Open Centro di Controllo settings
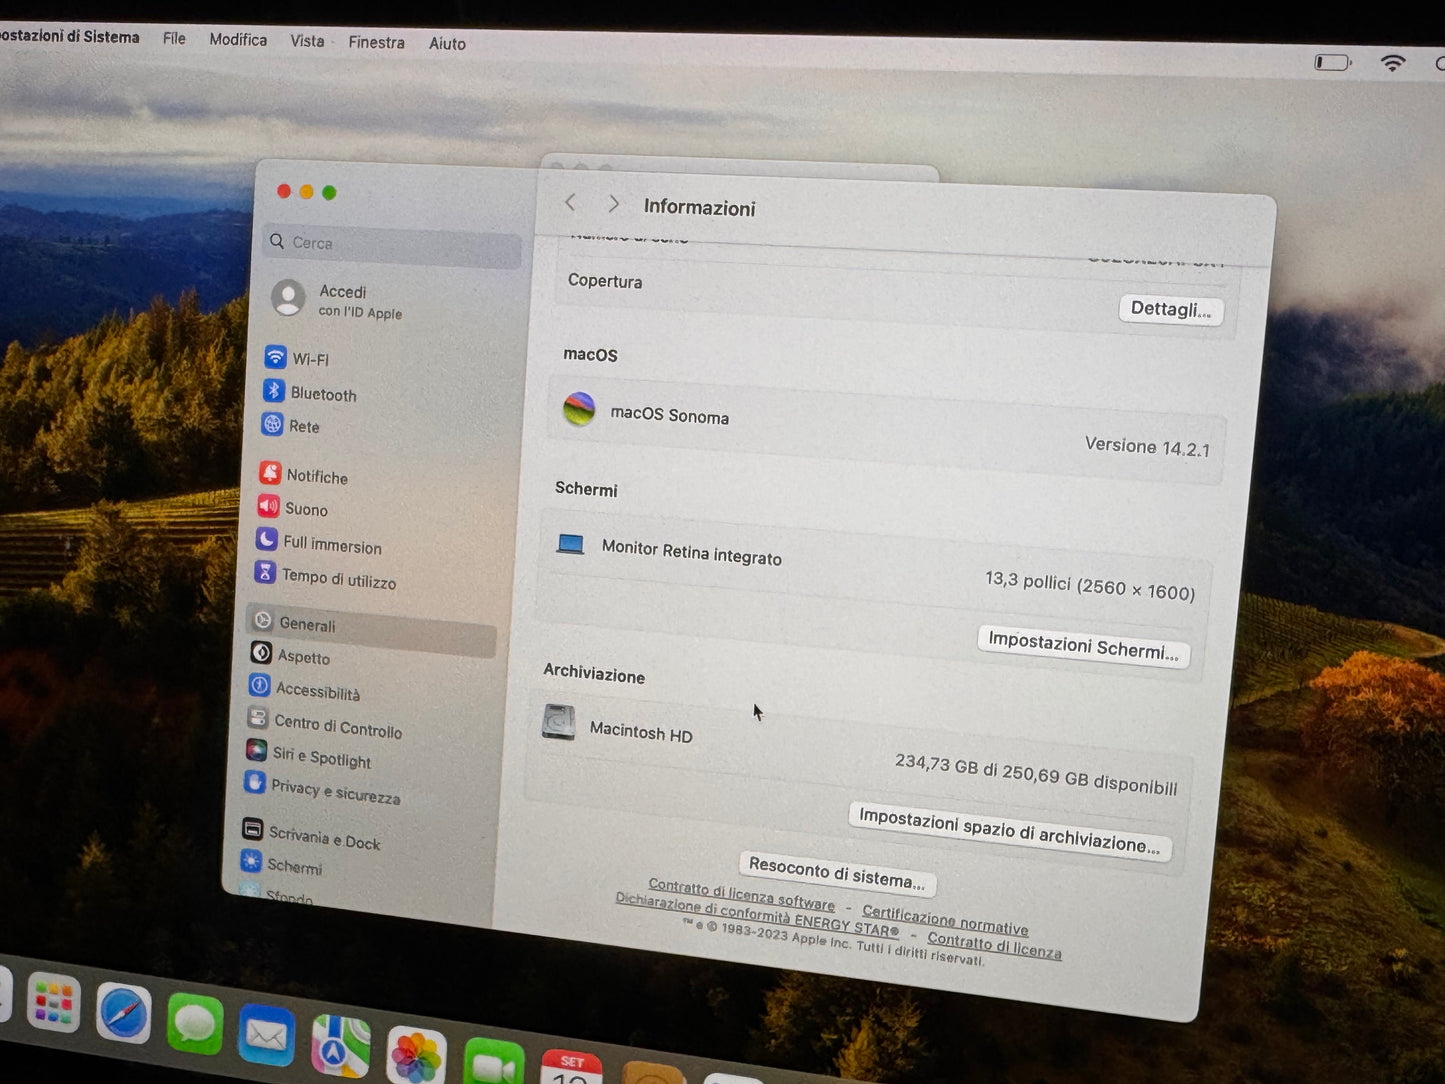 (x=337, y=727)
